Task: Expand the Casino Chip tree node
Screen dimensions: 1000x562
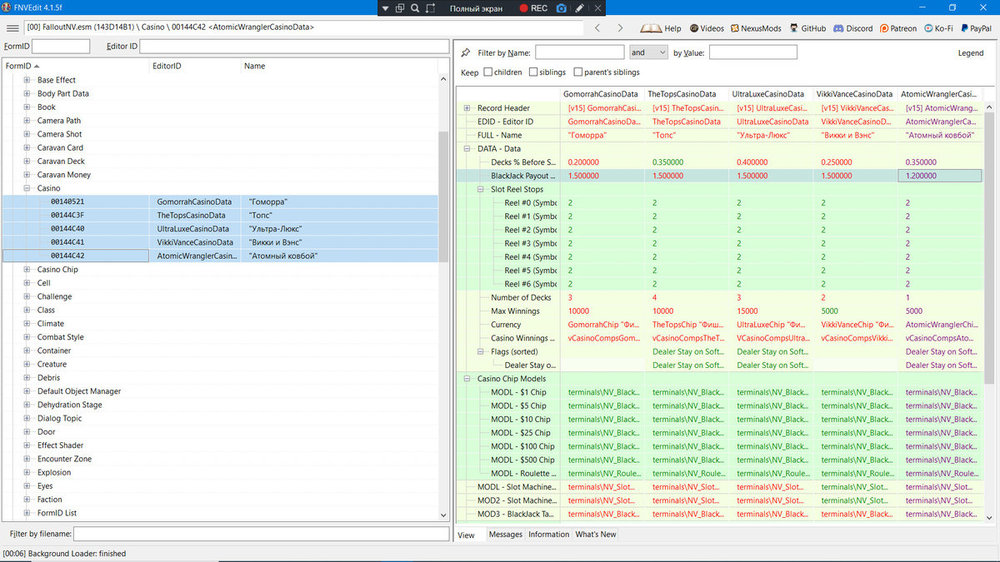Action: tap(27, 269)
